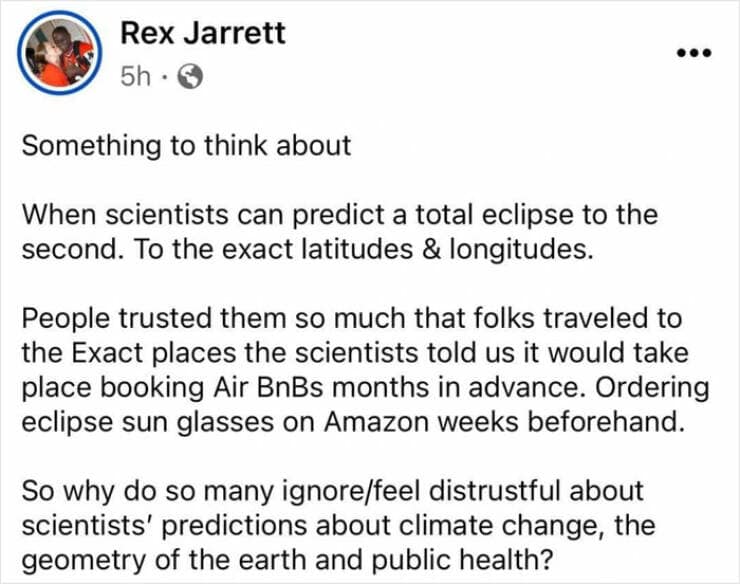
Task: Click the Rex Jarrett name link
Action: 202,33
